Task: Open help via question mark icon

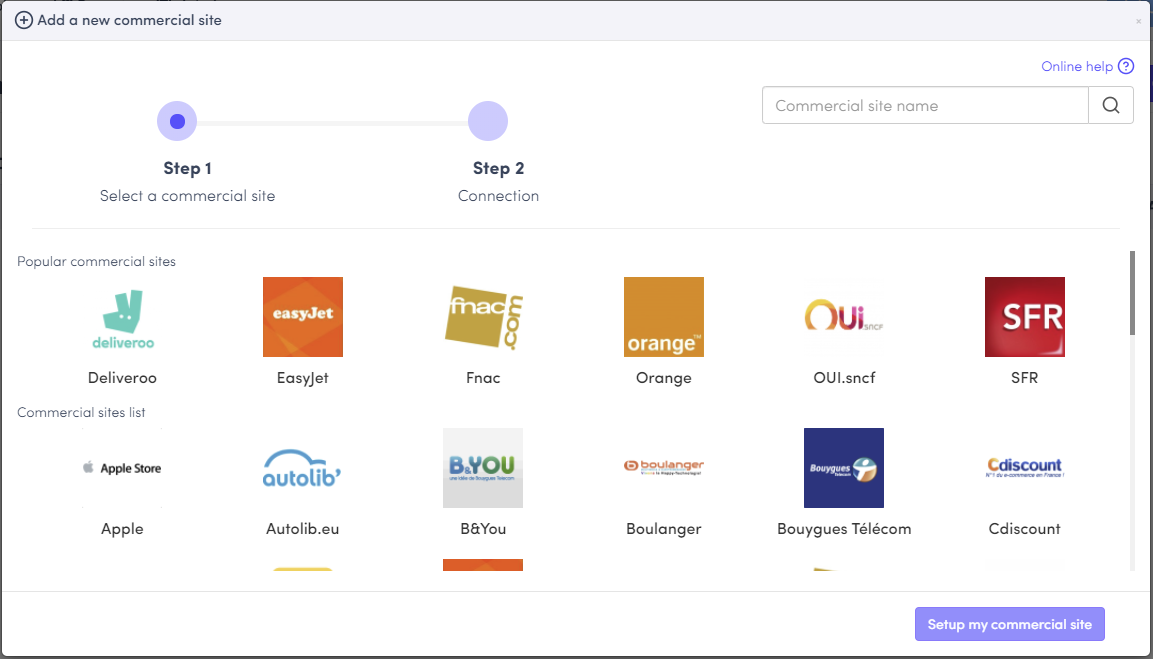Action: pos(1126,66)
